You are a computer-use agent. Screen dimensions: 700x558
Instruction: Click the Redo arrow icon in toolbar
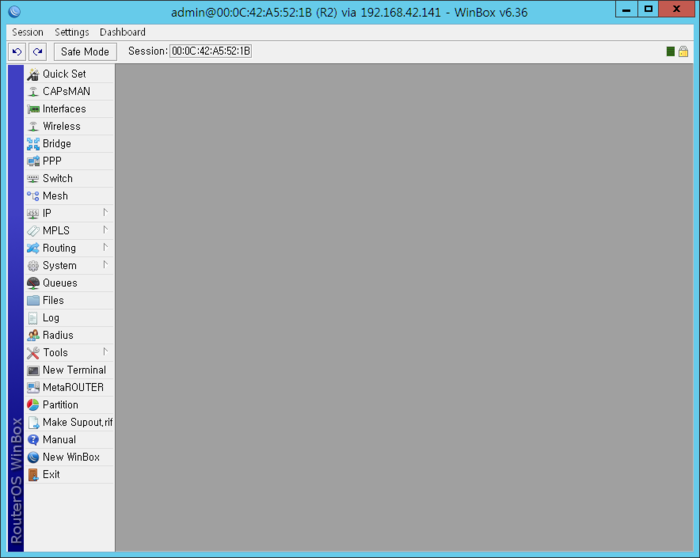click(x=37, y=51)
